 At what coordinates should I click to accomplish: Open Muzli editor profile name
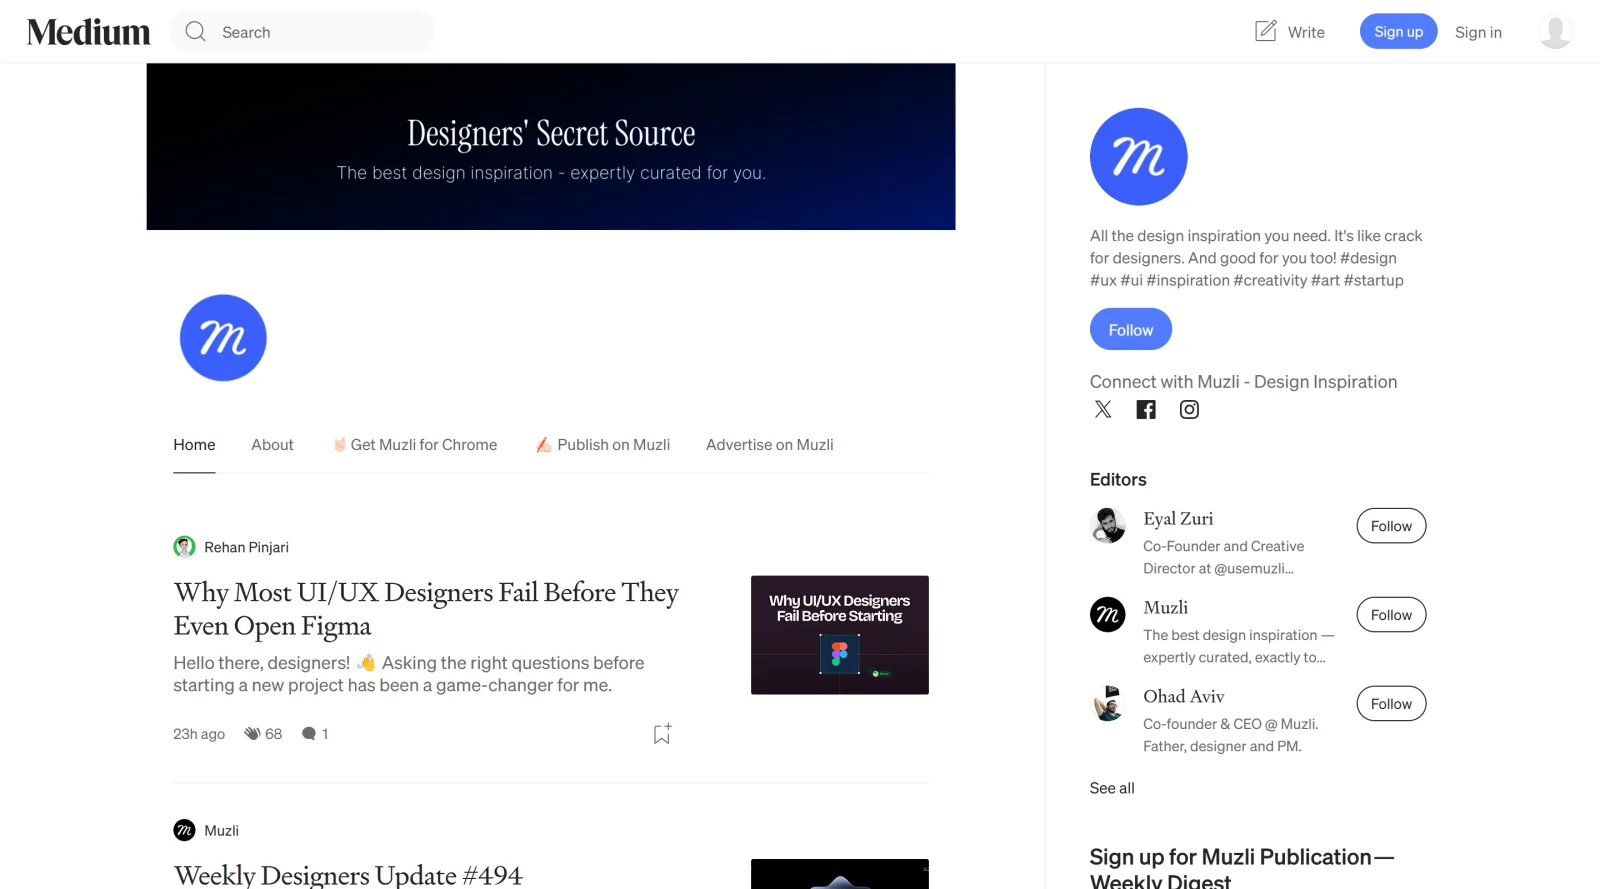(1165, 608)
